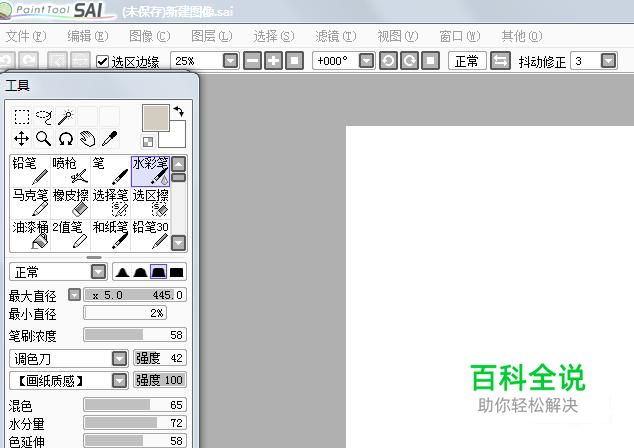This screenshot has width=634, height=448.
Task: Adjust the 水分里 dilution slider
Action: coord(135,423)
